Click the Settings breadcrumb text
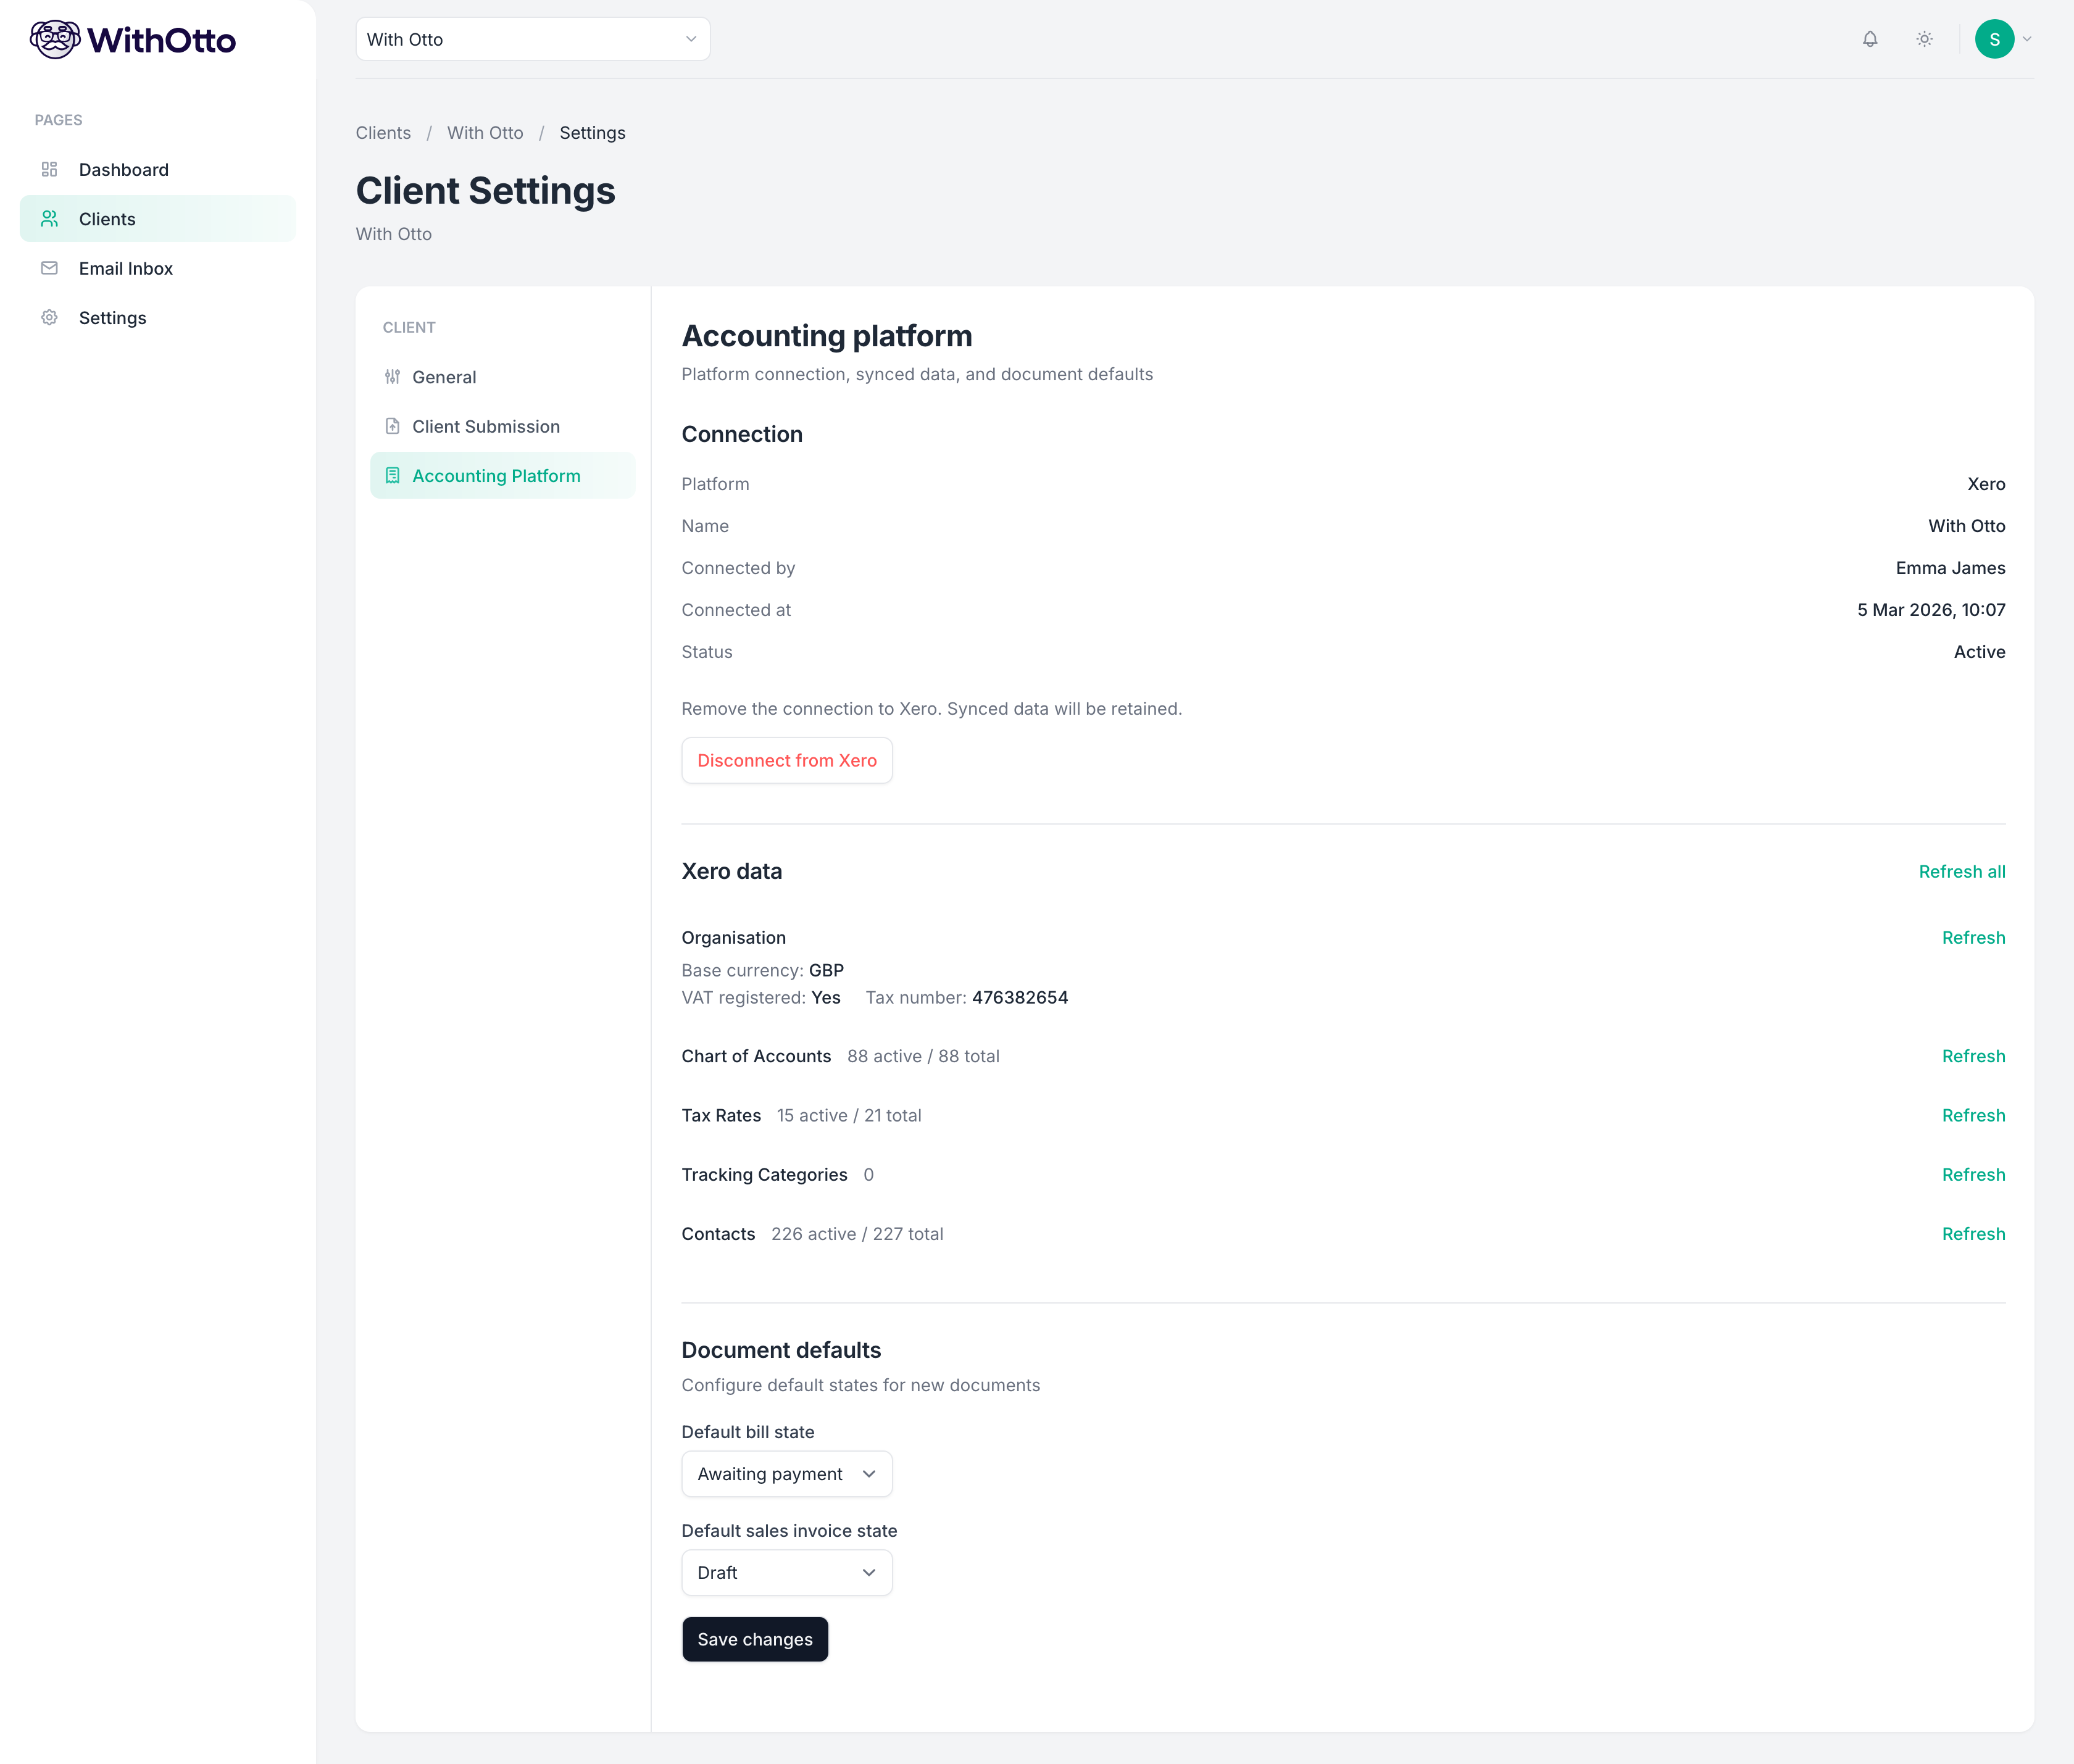 pos(592,133)
